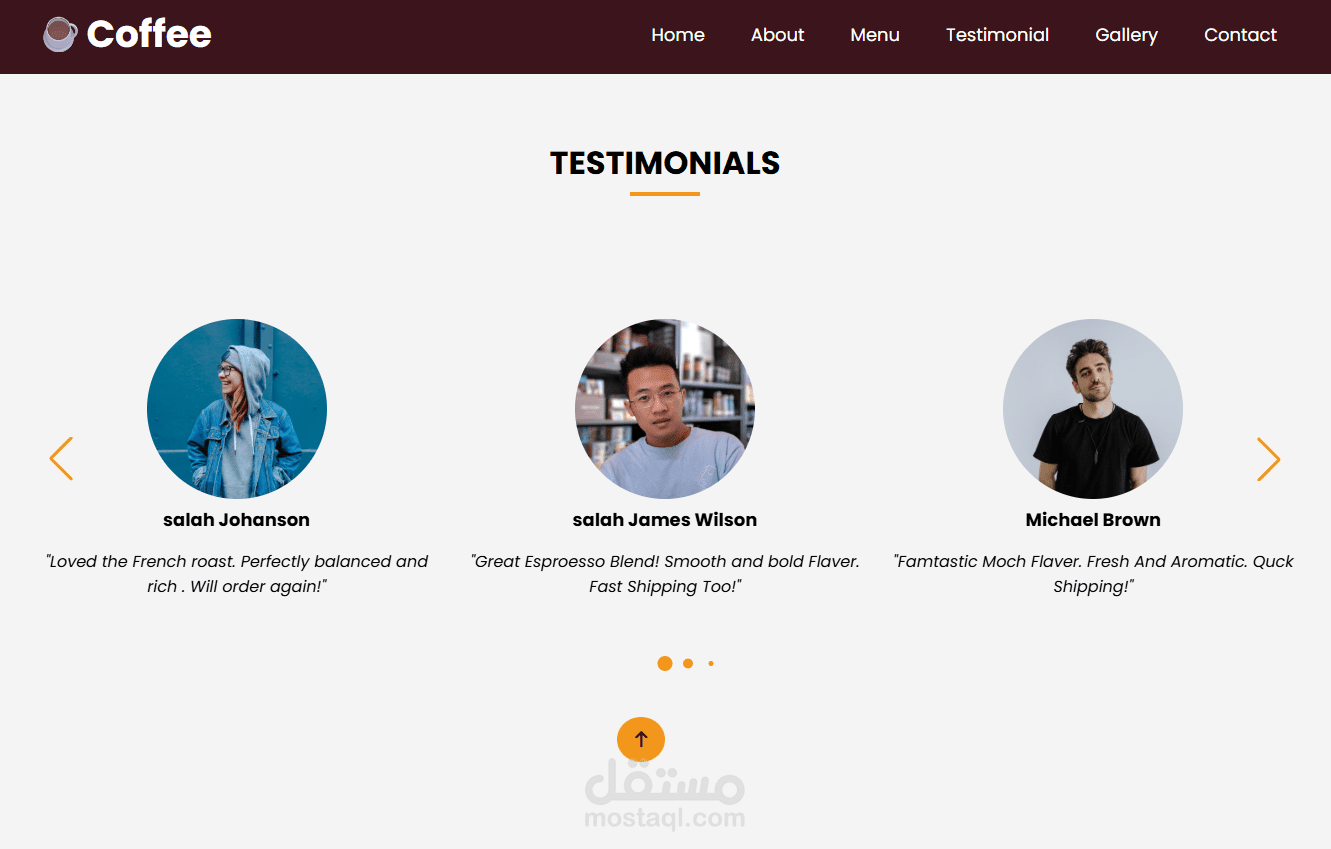The width and height of the screenshot is (1331, 849).
Task: Click the French roast testimonial quote
Action: 237,574
